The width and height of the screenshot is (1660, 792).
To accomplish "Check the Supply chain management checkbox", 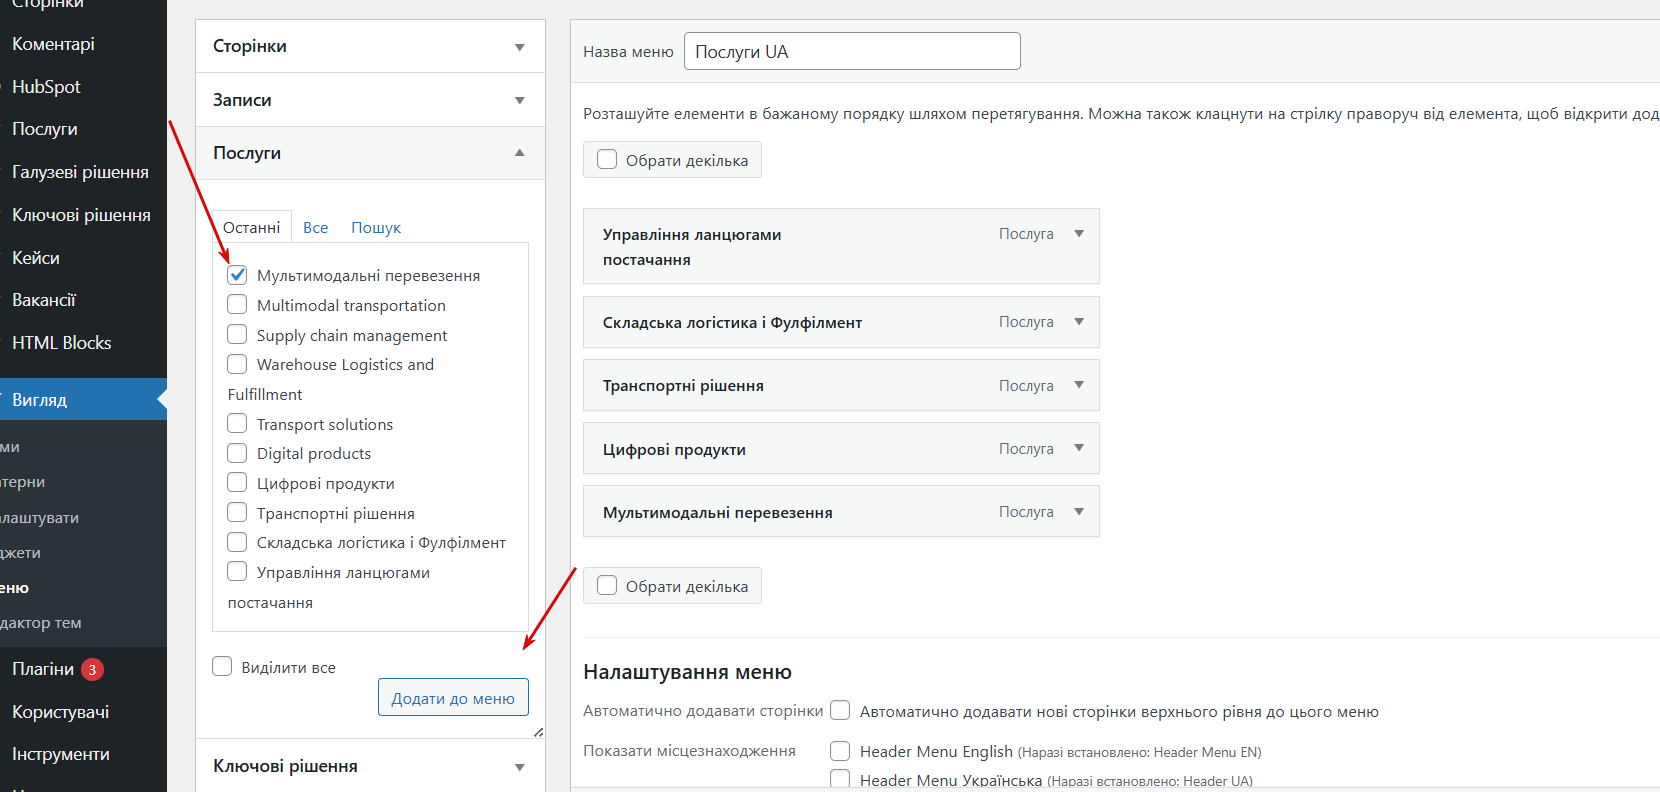I will coord(237,334).
